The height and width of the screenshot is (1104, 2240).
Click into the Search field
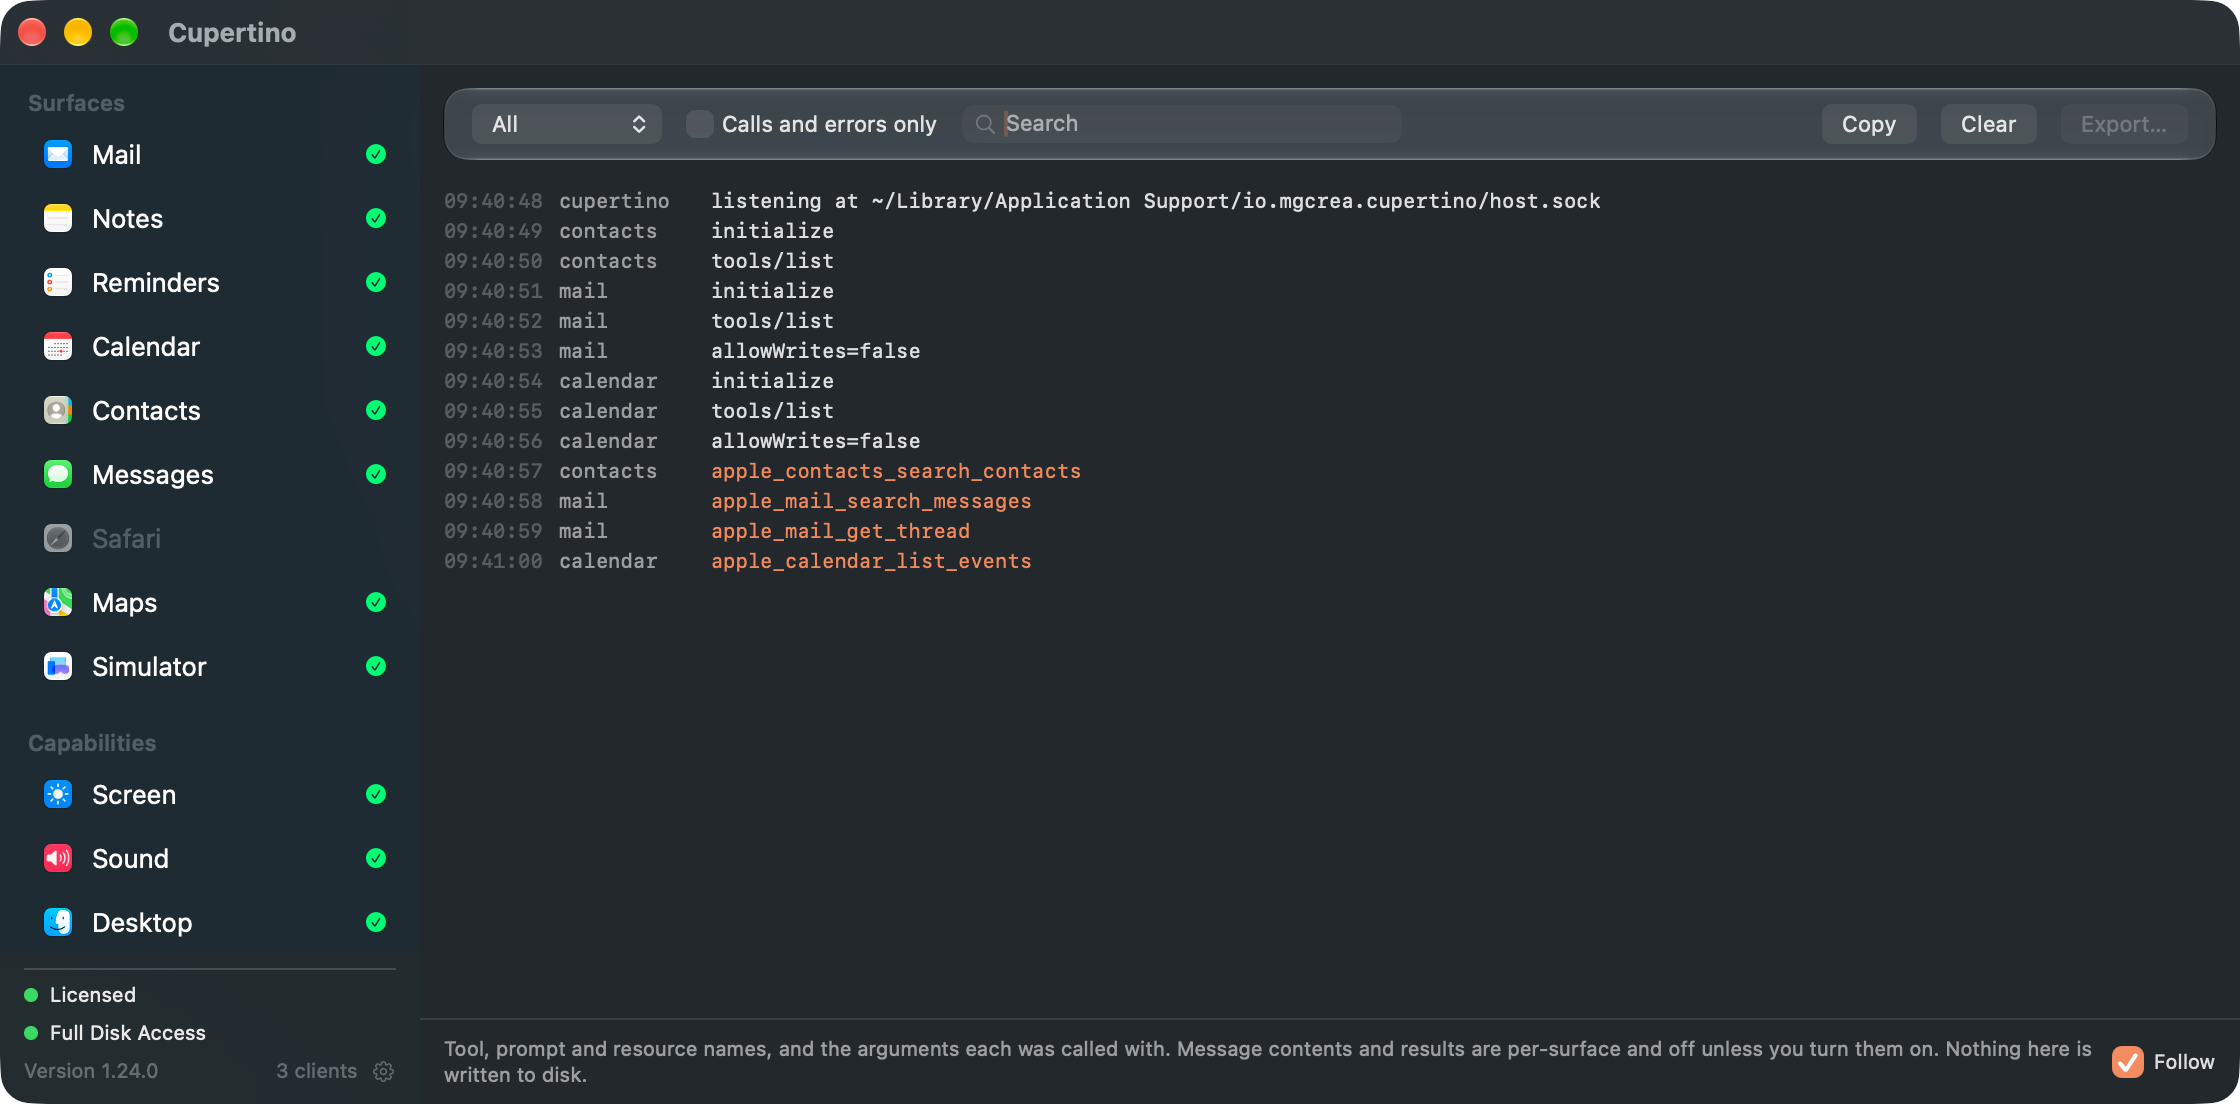[x=1182, y=124]
